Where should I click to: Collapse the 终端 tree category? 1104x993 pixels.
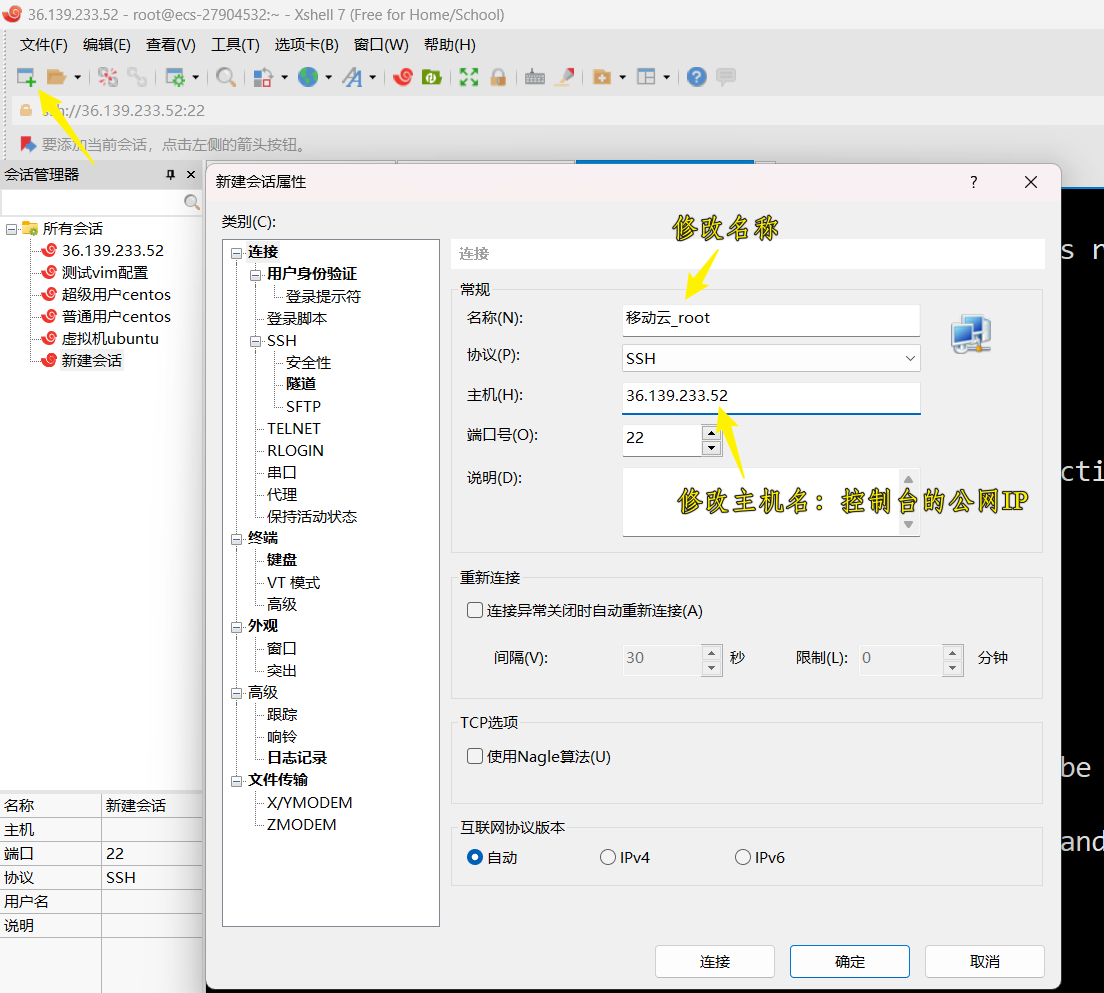[236, 539]
